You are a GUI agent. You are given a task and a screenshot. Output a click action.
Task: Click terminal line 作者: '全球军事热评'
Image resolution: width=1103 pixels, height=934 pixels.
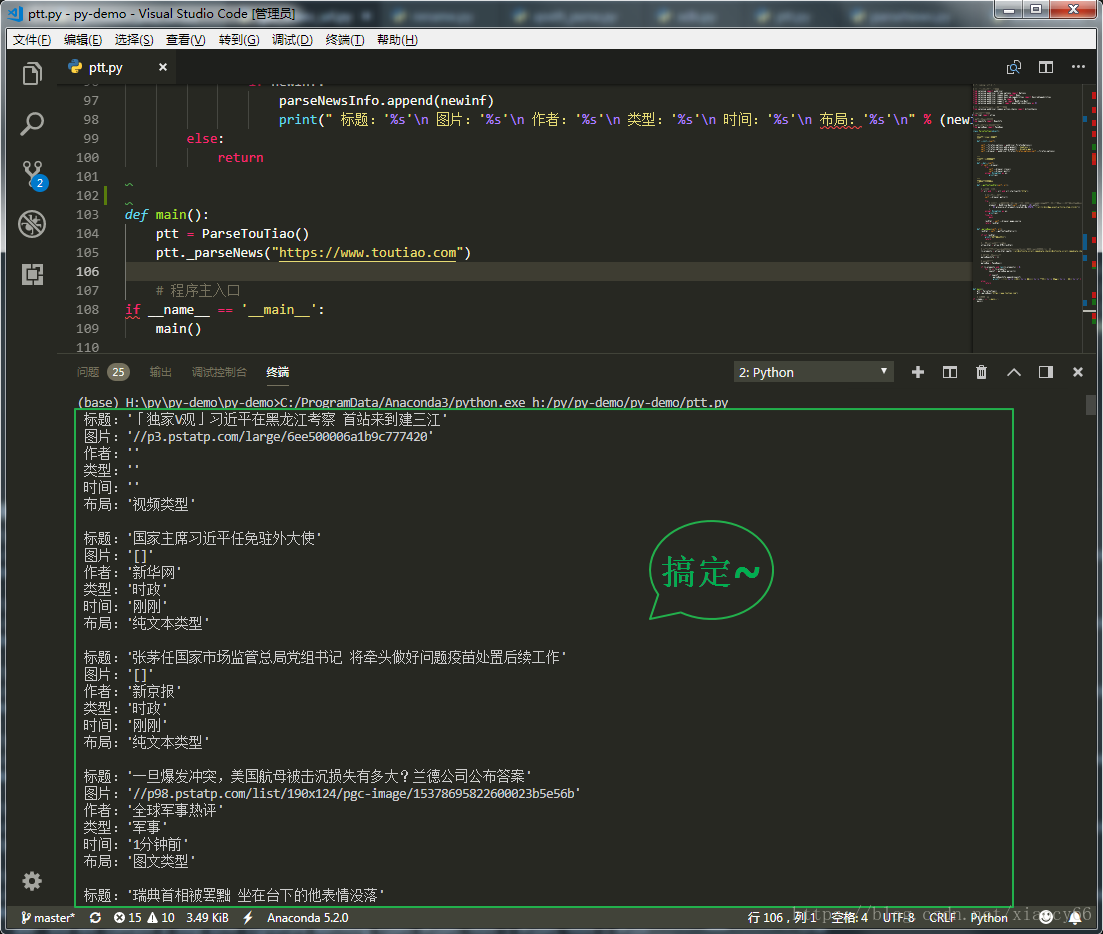[153, 810]
